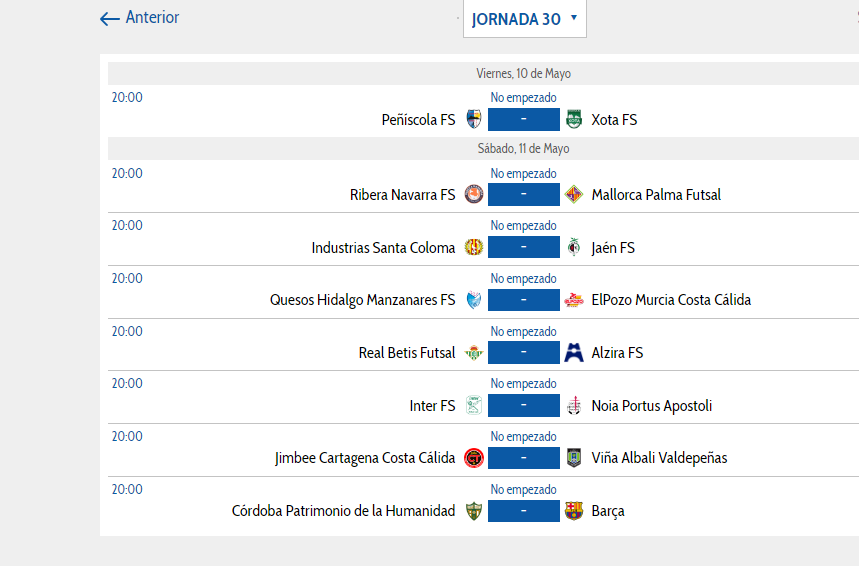The height and width of the screenshot is (566, 859).
Task: Click the ElPozo Murcia logo
Action: pyautogui.click(x=574, y=300)
